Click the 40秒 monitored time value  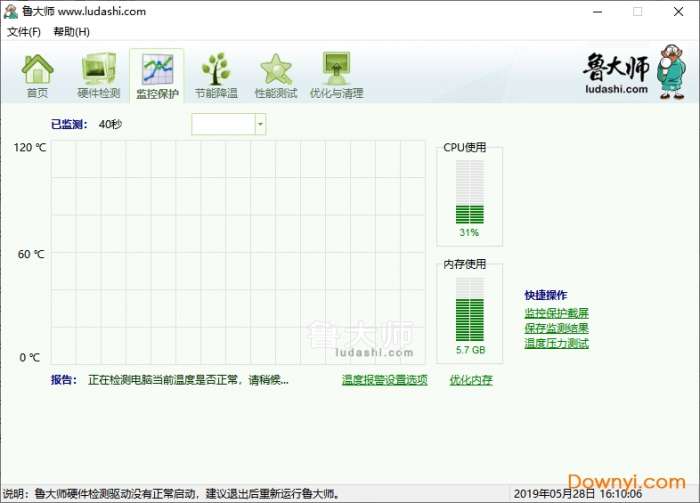[x=110, y=124]
